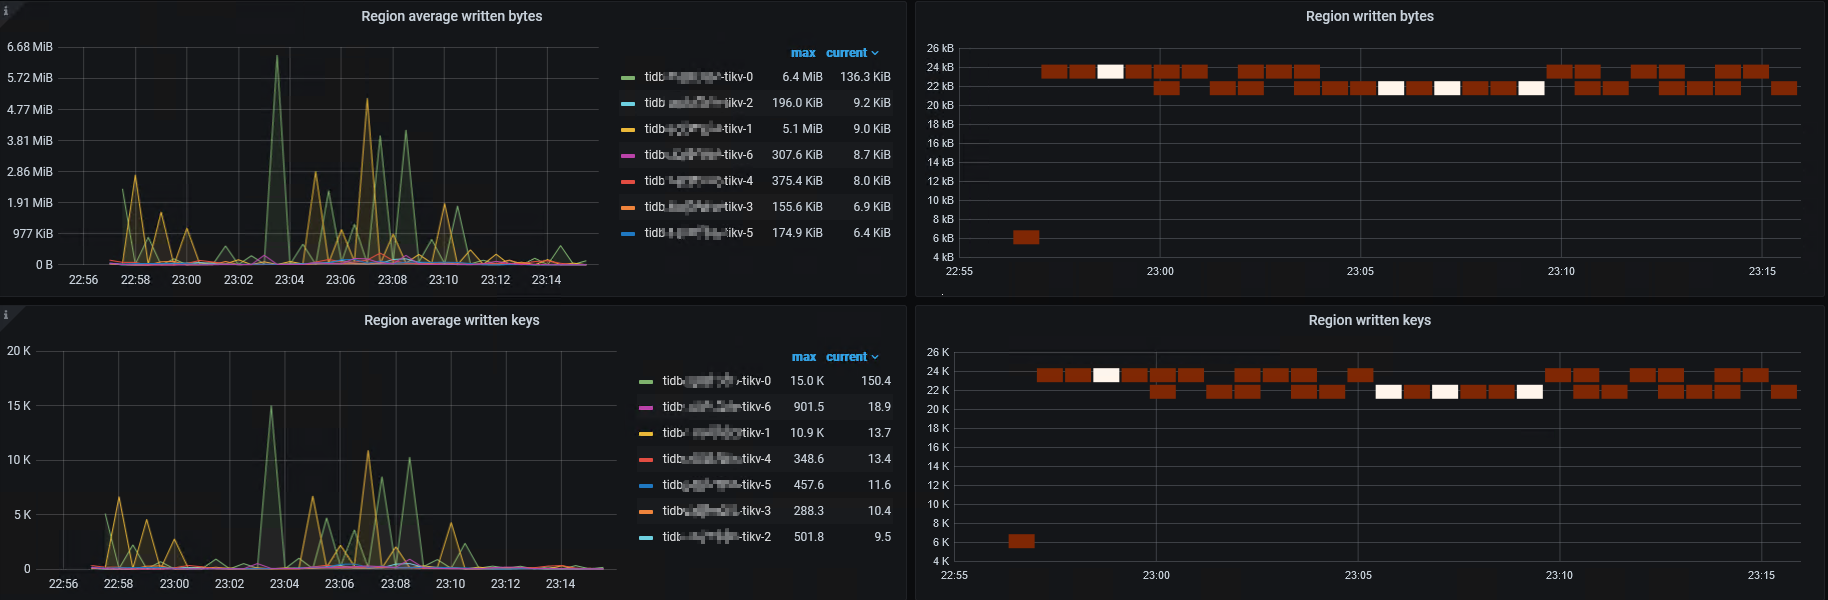Screen dimensions: 1828x600
Task: Click tallest green tikv-0 spike in written bytes graph
Action: tap(277, 57)
